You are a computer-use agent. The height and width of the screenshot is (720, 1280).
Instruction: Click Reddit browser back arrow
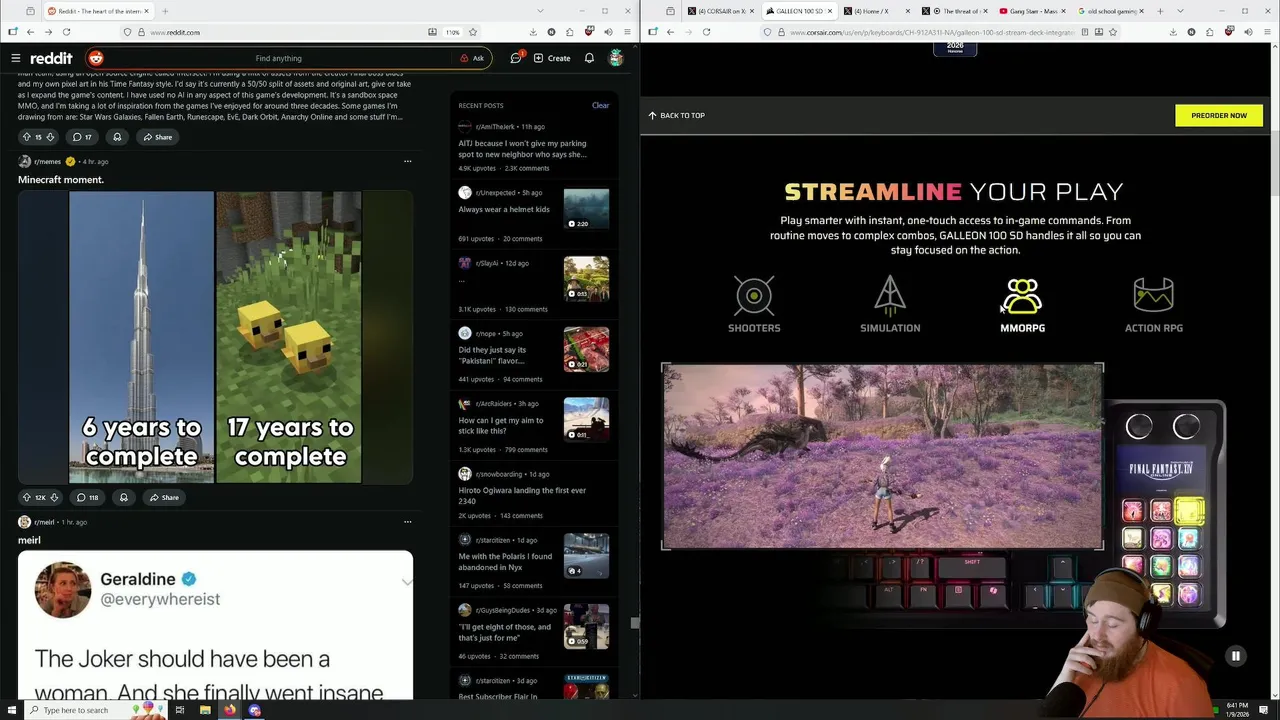point(30,32)
